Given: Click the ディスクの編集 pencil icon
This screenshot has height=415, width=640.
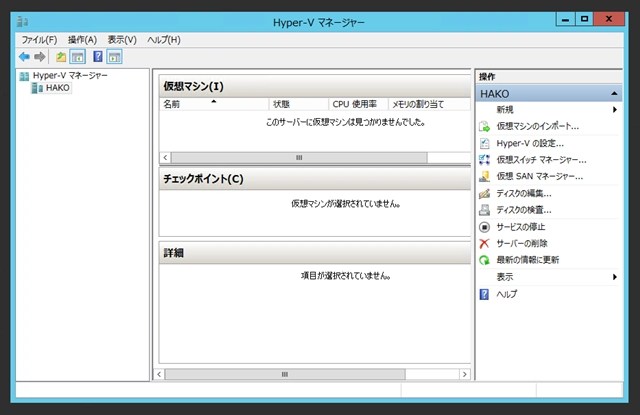Looking at the screenshot, I should (484, 193).
